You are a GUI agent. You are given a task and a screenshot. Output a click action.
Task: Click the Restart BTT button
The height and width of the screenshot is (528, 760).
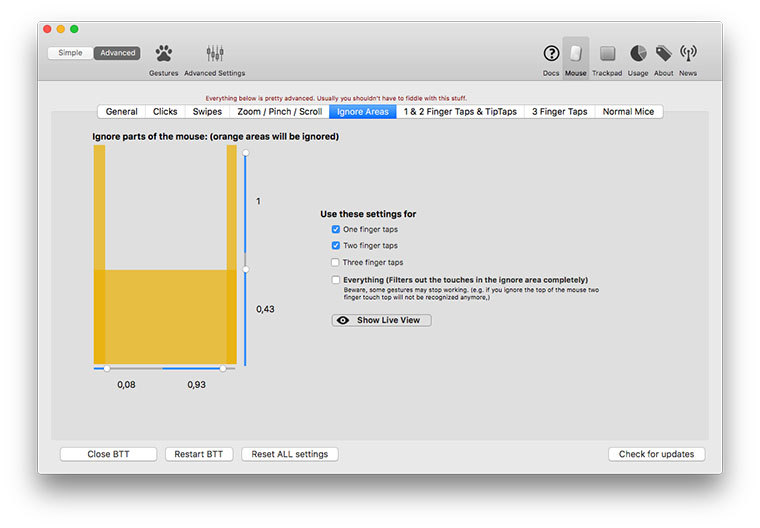pos(199,454)
